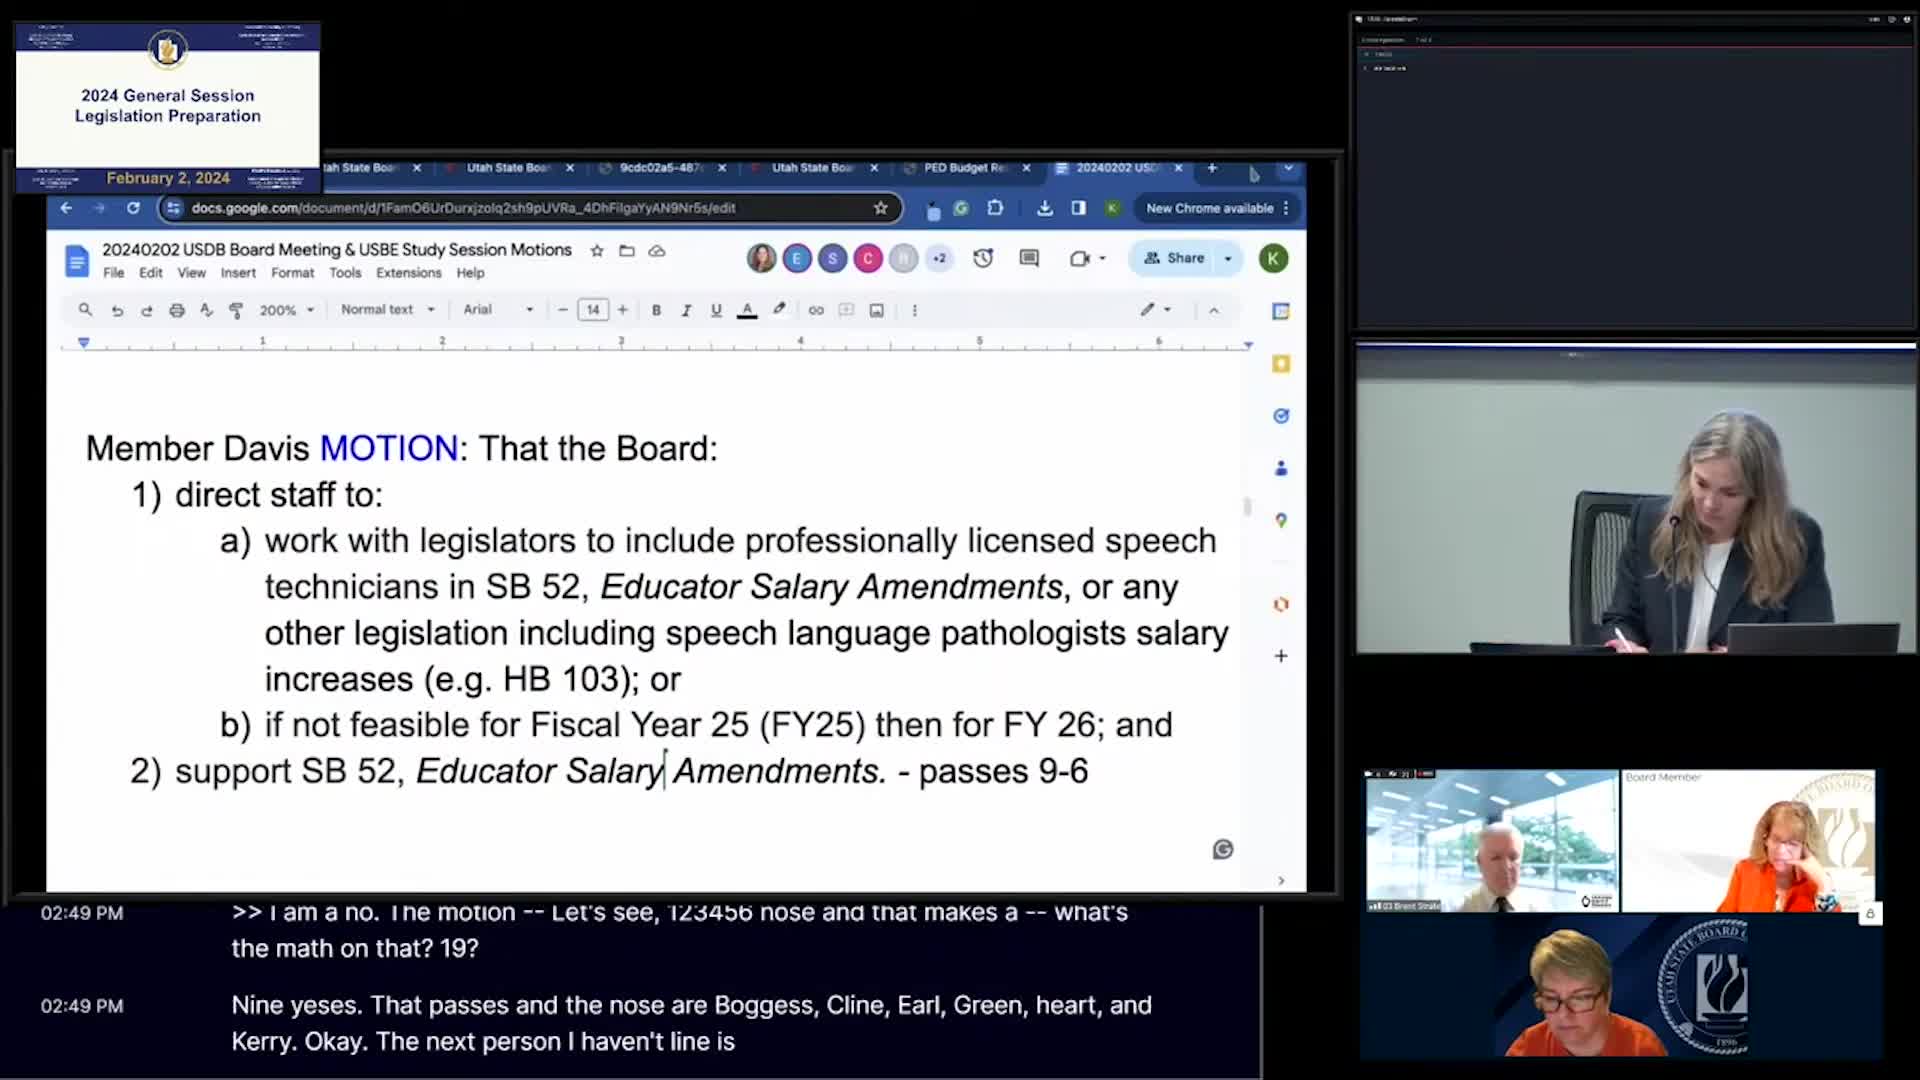1920x1080 pixels.
Task: Open the Insert menu
Action: [x=238, y=273]
